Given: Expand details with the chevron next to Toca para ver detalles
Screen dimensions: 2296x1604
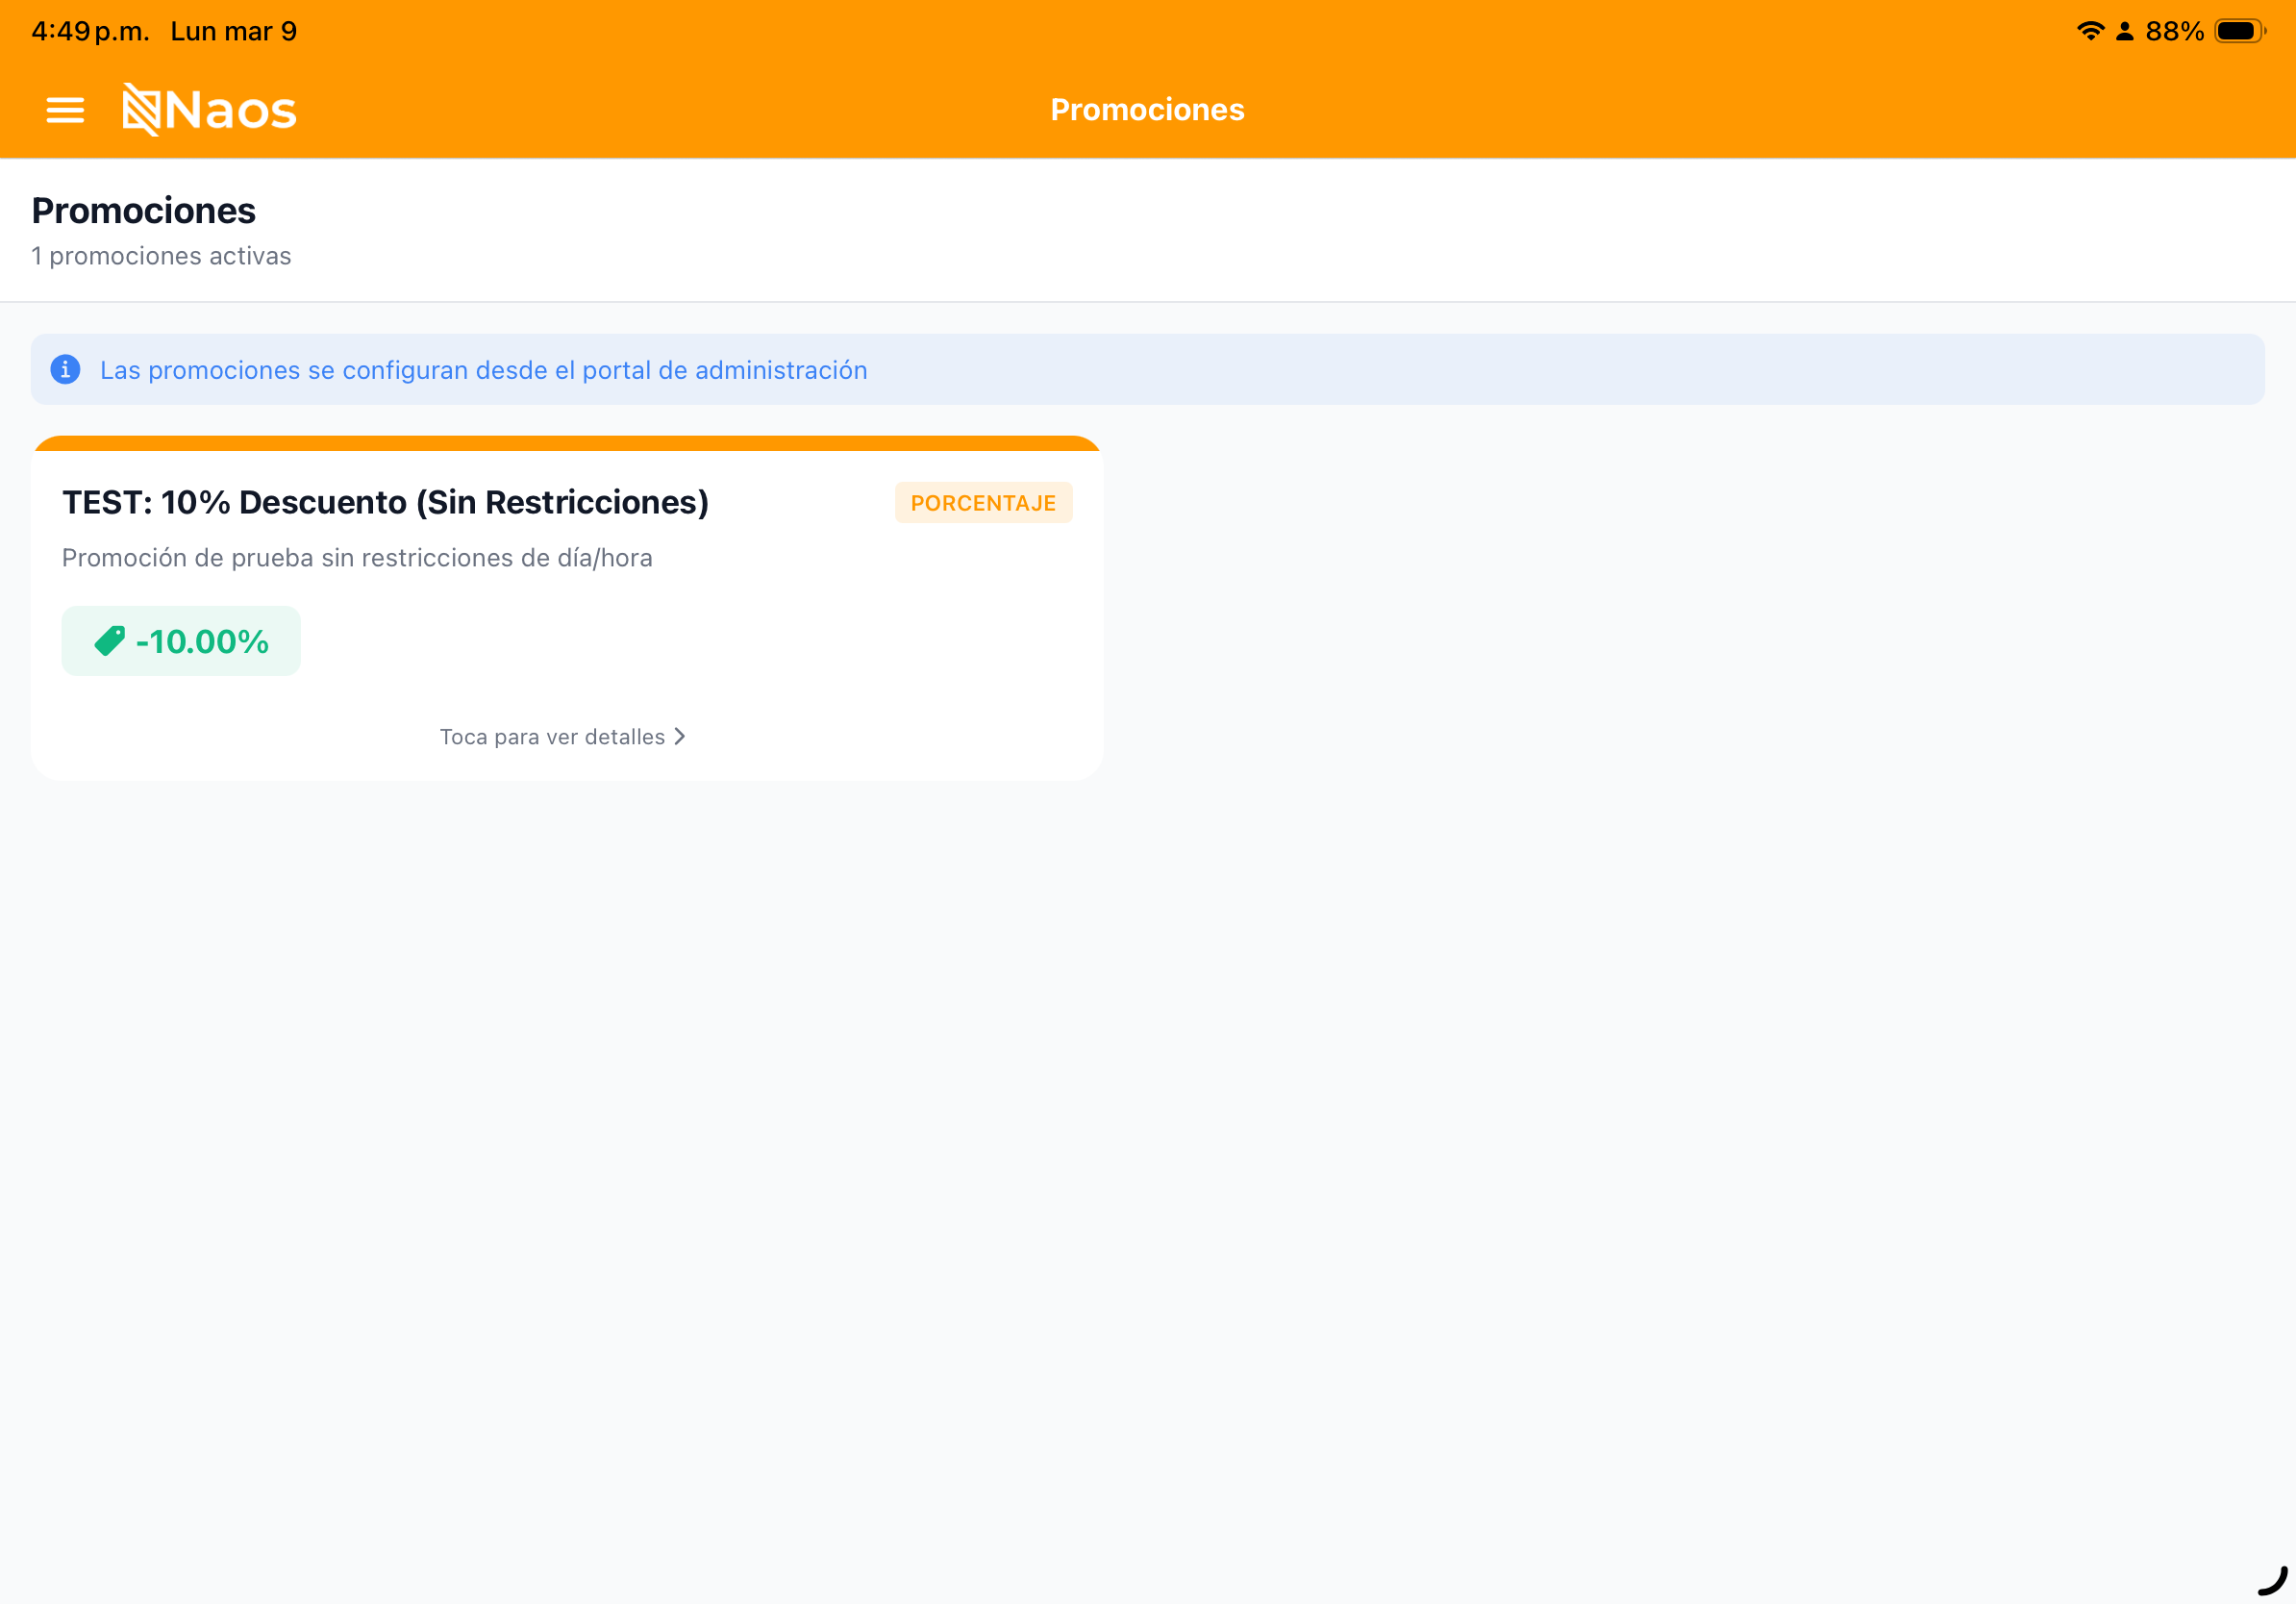Looking at the screenshot, I should click(x=680, y=736).
